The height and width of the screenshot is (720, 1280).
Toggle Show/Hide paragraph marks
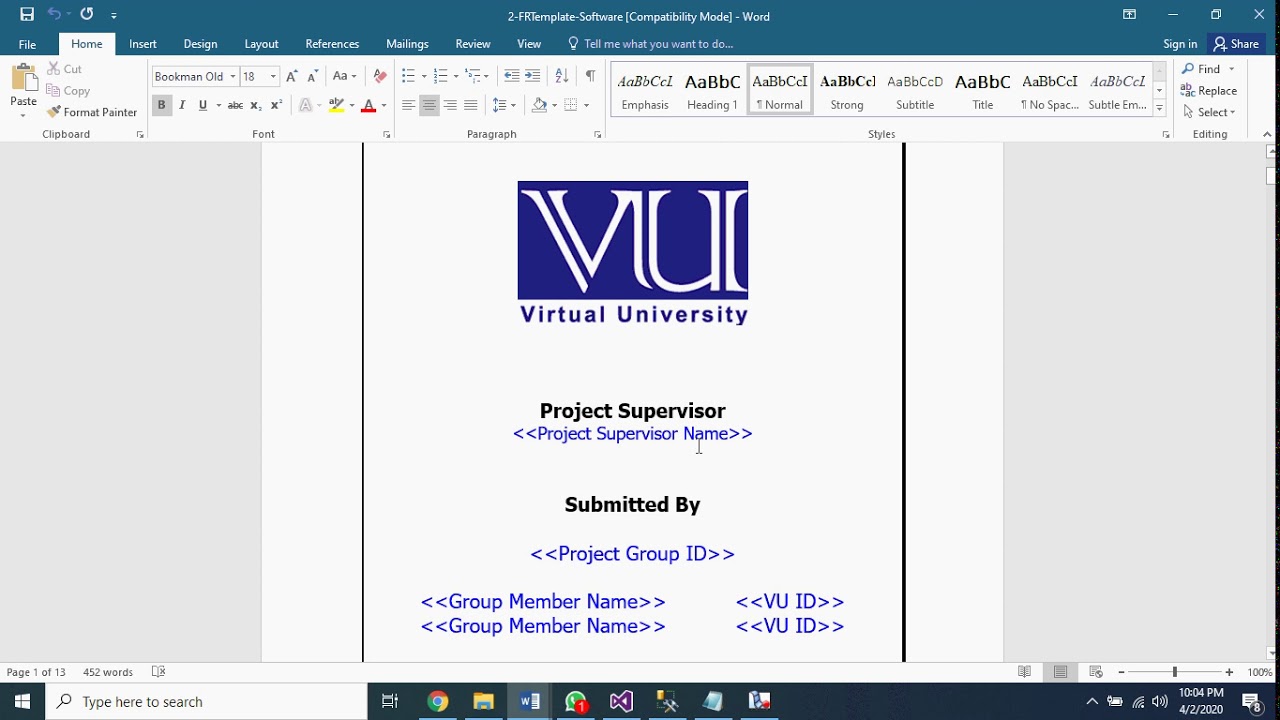click(590, 76)
